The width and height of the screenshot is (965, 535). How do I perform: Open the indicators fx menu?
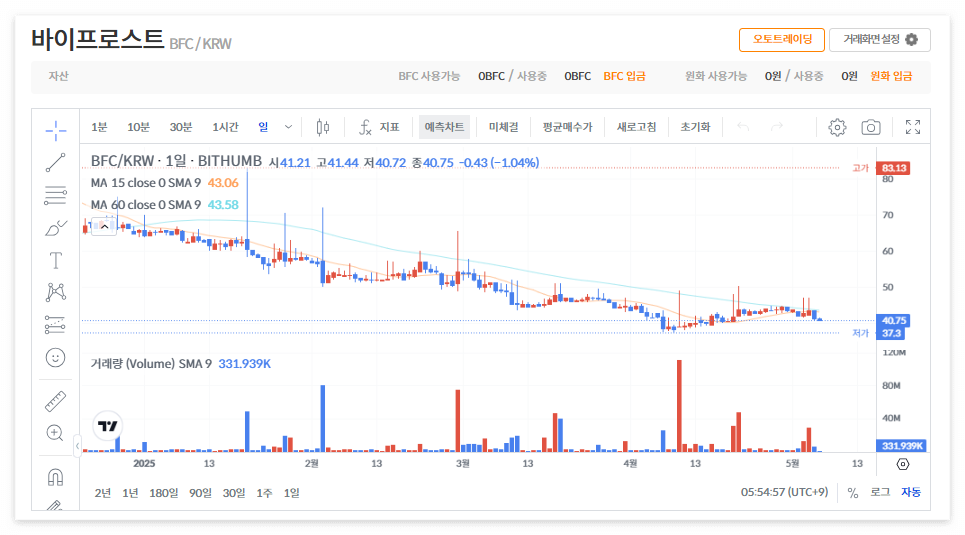(379, 127)
